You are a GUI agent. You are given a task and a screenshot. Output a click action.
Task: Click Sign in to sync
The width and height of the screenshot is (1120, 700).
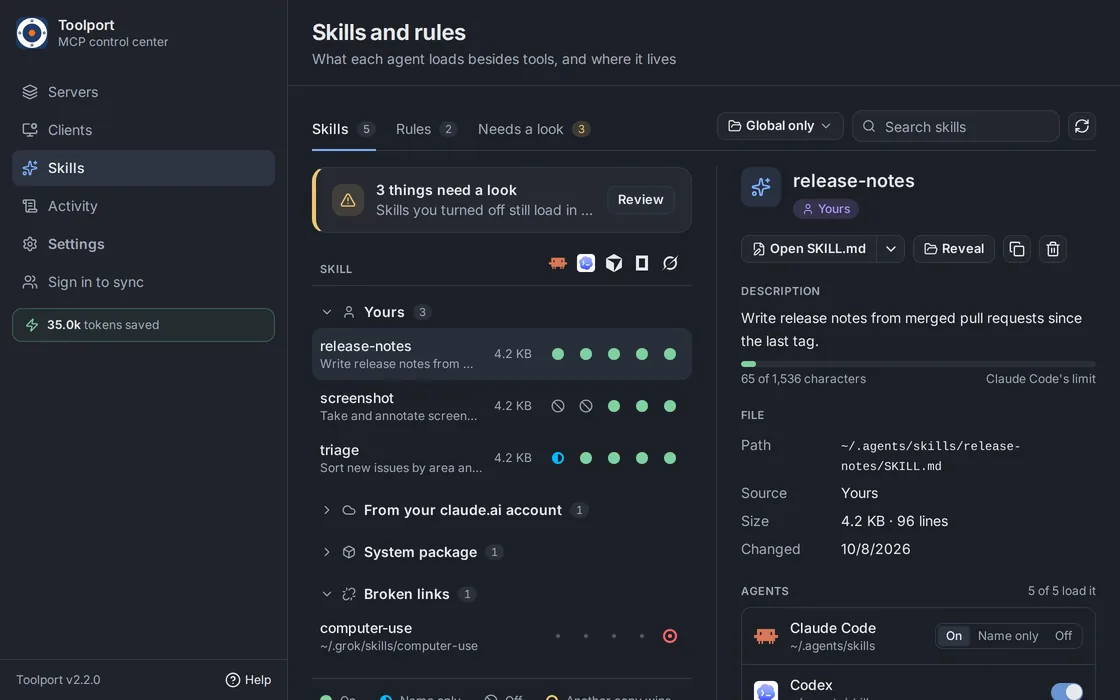click(144, 282)
